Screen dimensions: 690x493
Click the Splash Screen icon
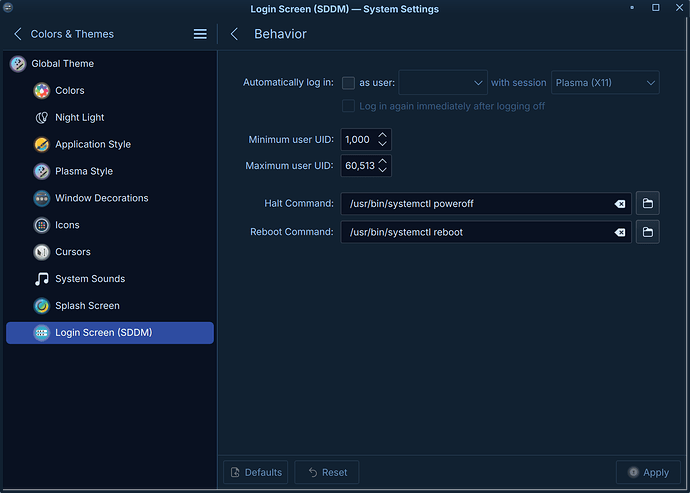tap(41, 305)
